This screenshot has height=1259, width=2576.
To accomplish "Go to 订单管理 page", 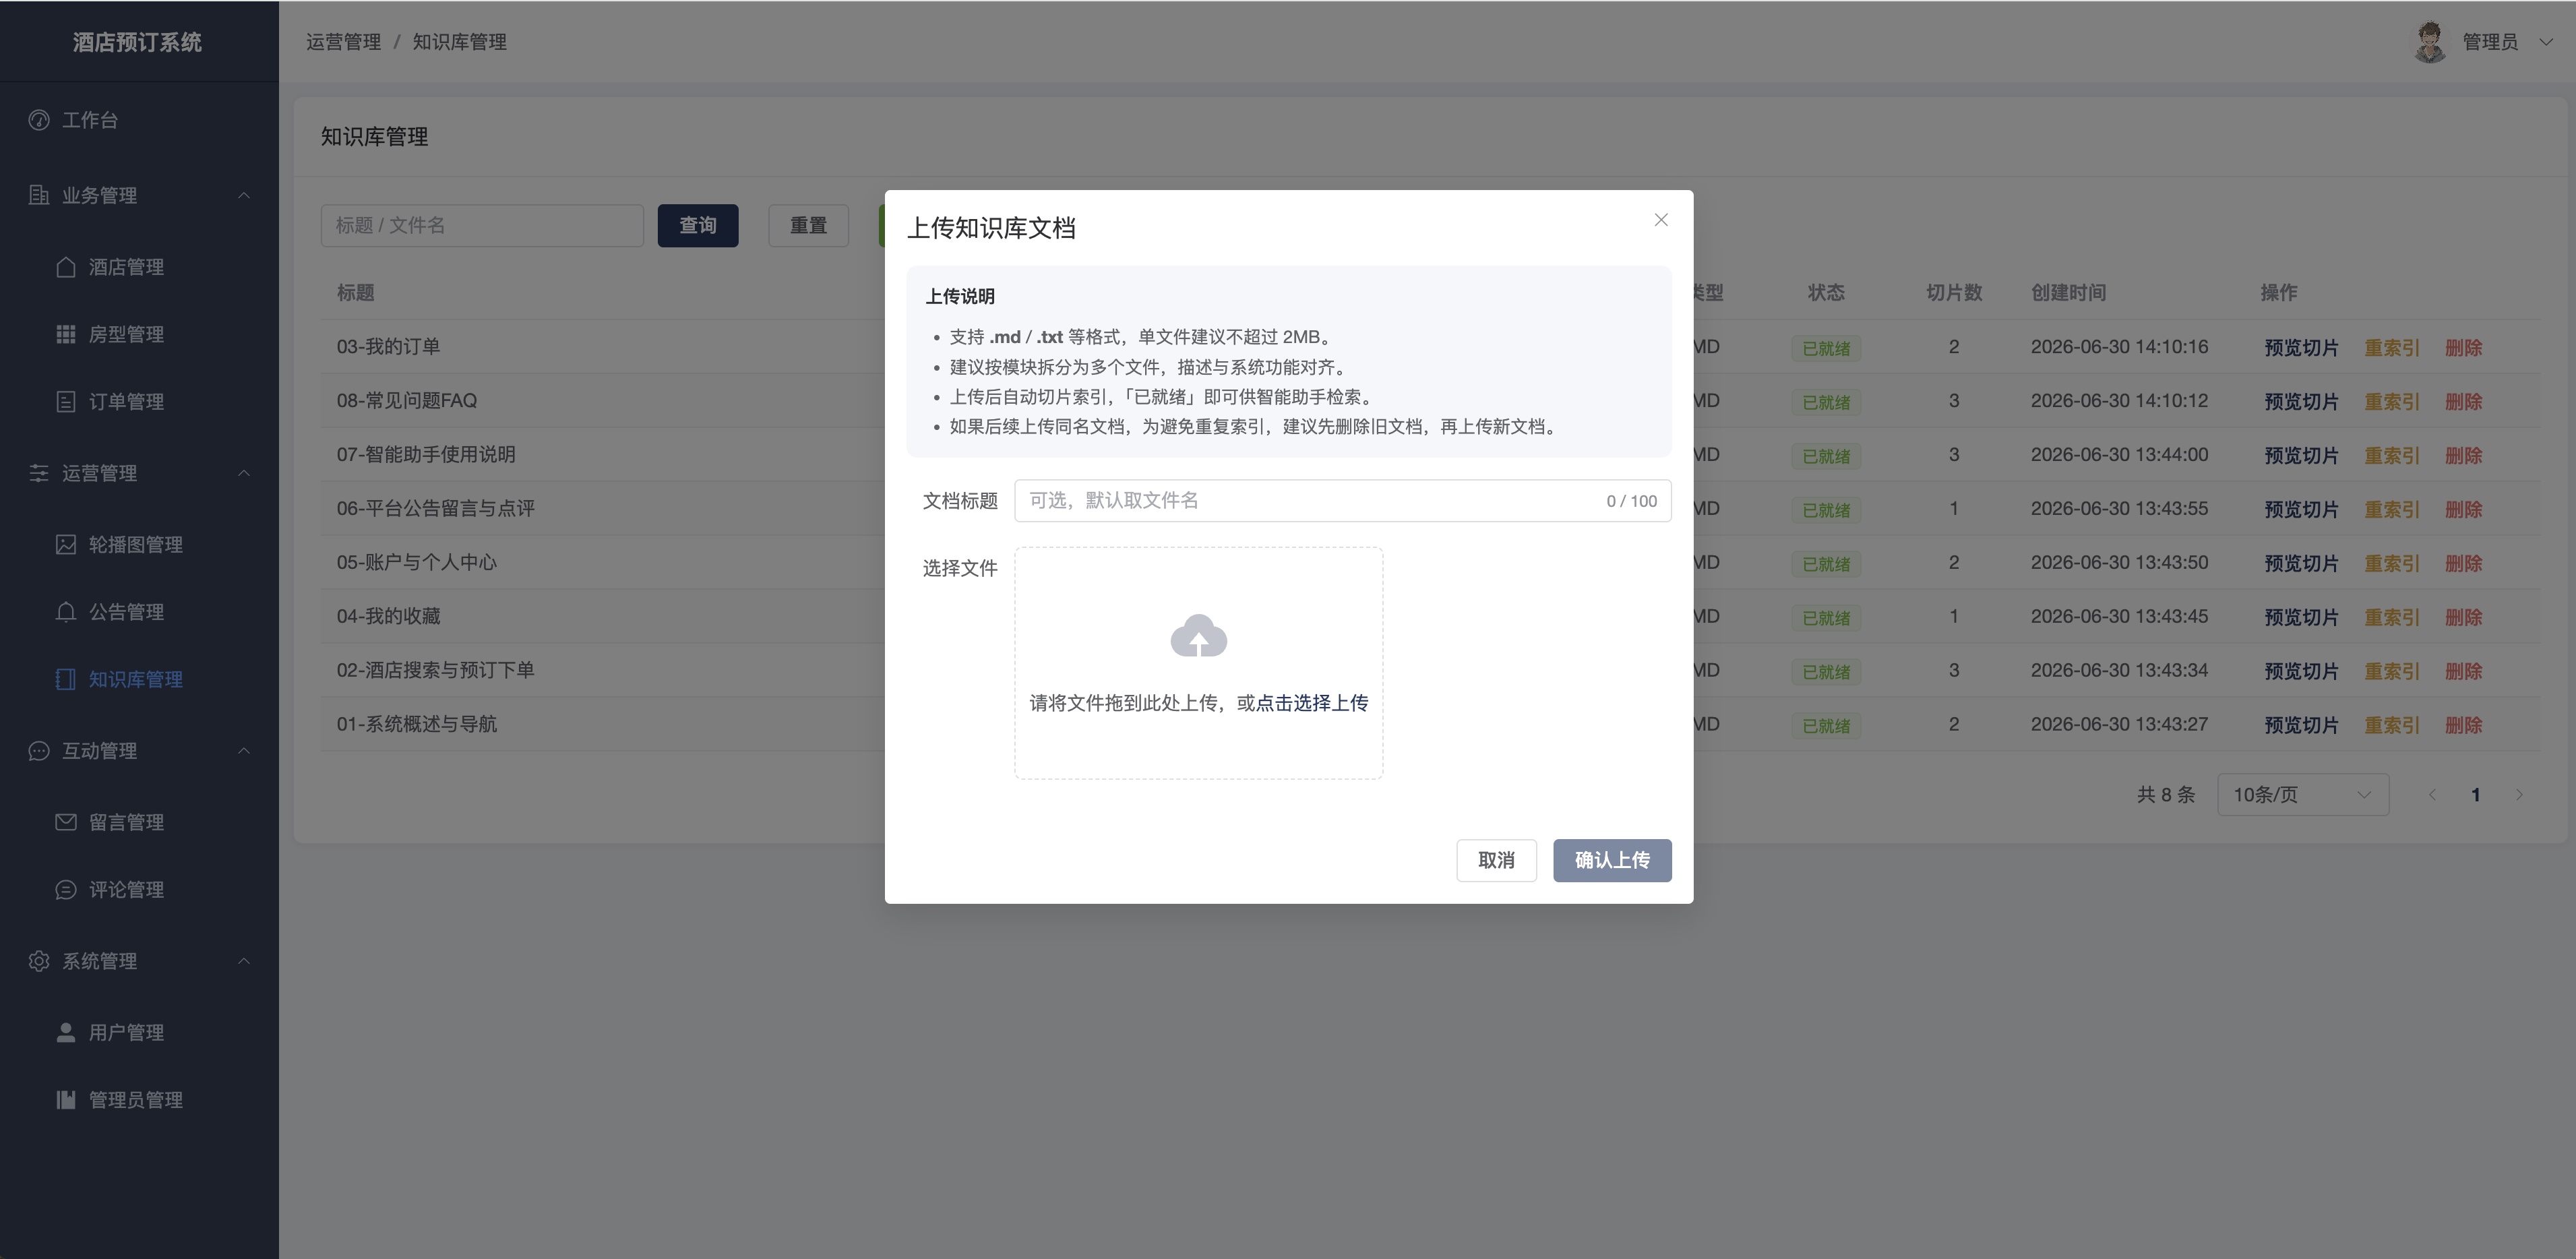I will click(139, 401).
